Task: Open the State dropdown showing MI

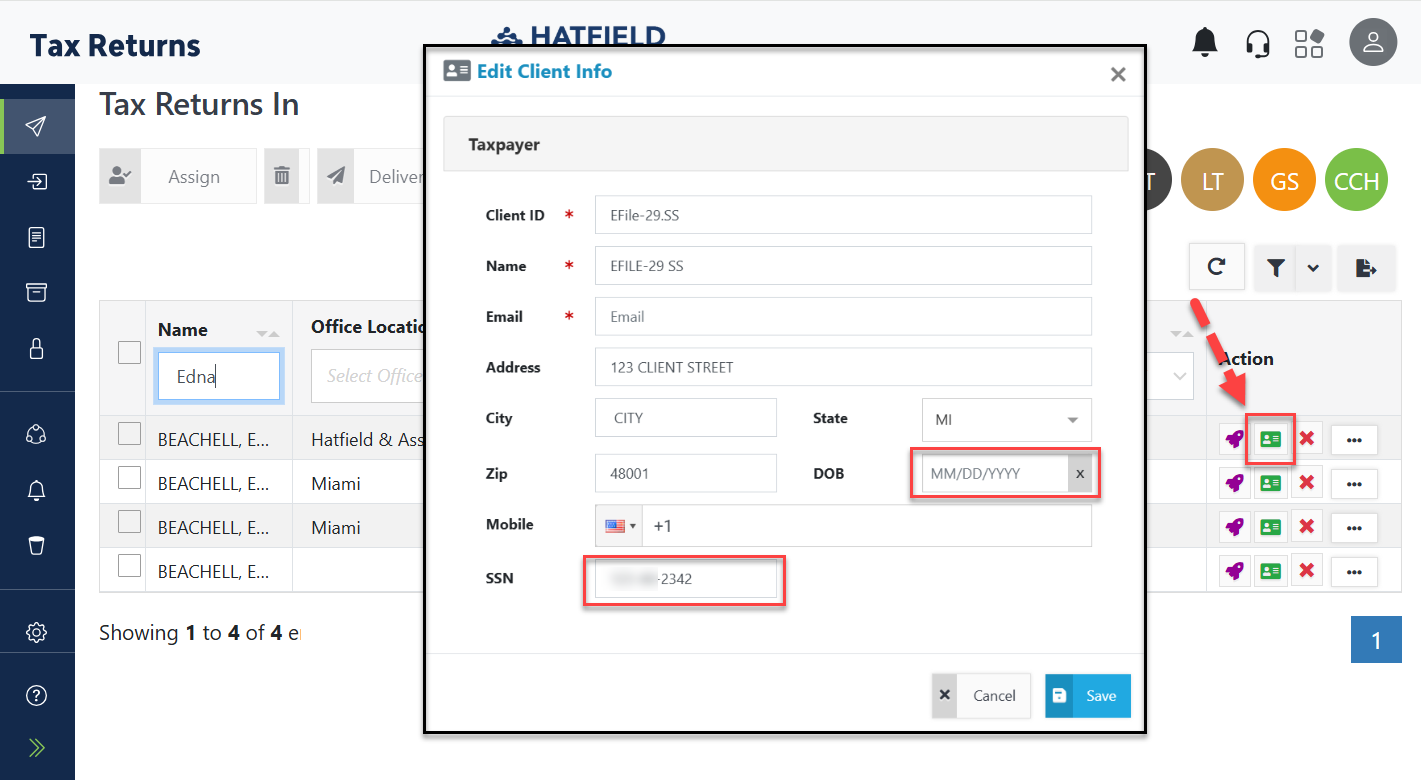Action: (x=1006, y=419)
